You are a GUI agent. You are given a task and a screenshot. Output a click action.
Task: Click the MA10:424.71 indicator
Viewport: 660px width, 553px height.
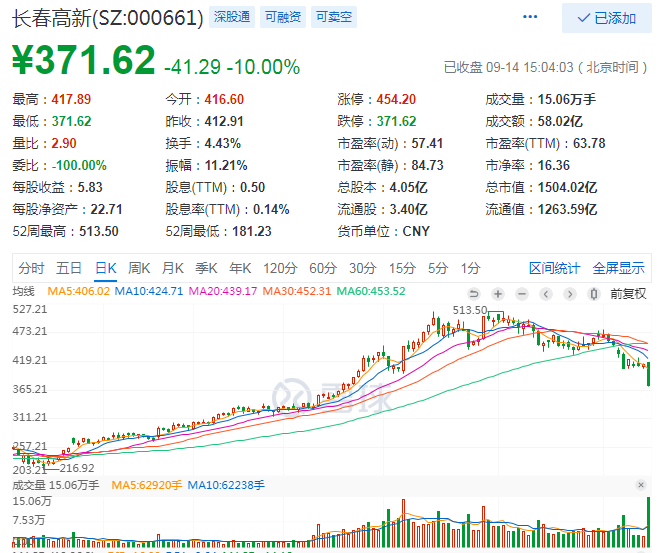coord(149,291)
